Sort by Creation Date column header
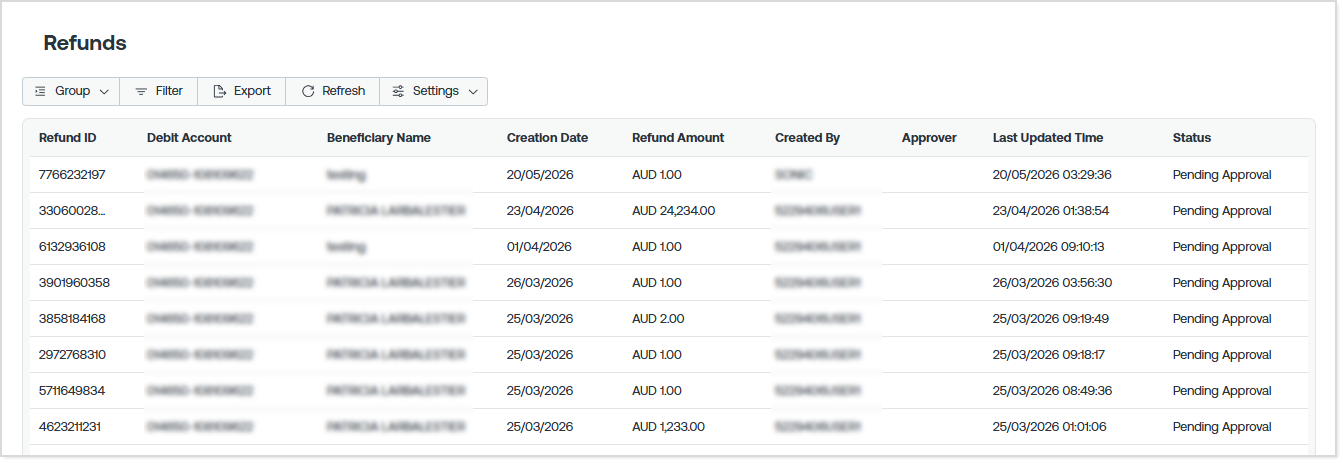This screenshot has height=463, width=1343. click(x=547, y=138)
